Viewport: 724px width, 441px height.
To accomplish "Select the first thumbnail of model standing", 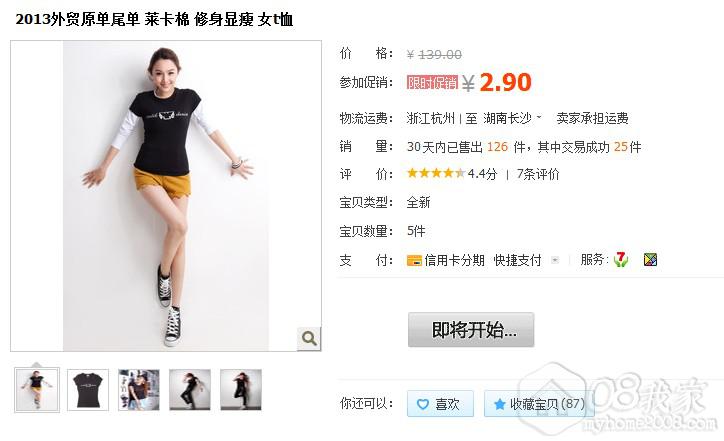I will point(37,390).
